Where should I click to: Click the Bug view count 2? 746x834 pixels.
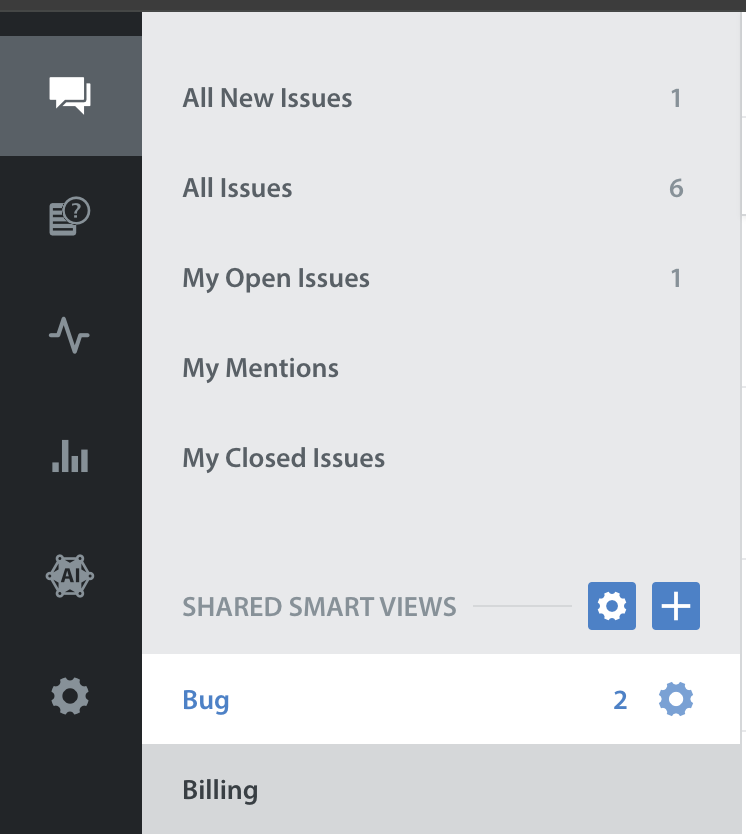click(x=620, y=700)
